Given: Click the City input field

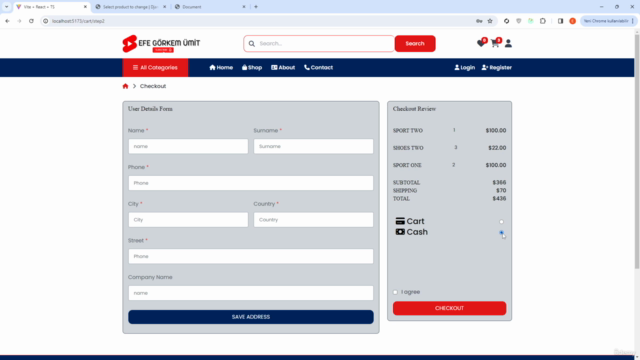Looking at the screenshot, I should [188, 220].
